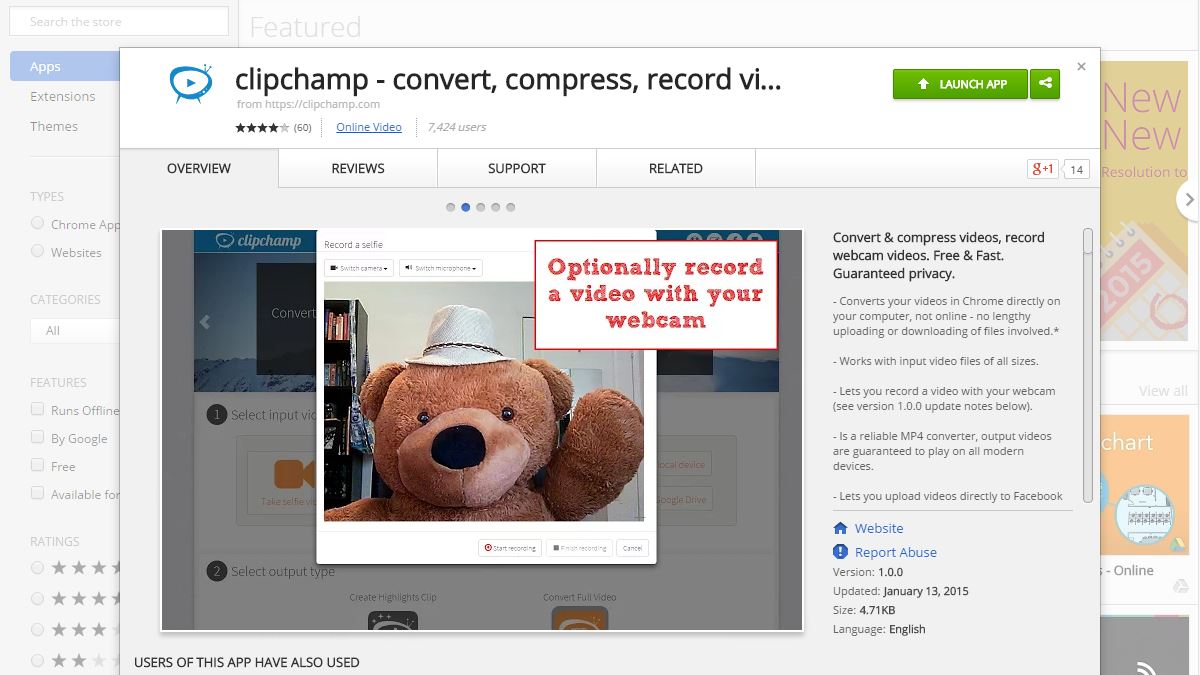The width and height of the screenshot is (1200, 675).
Task: Select Themes in the store sidebar
Action: tap(54, 126)
